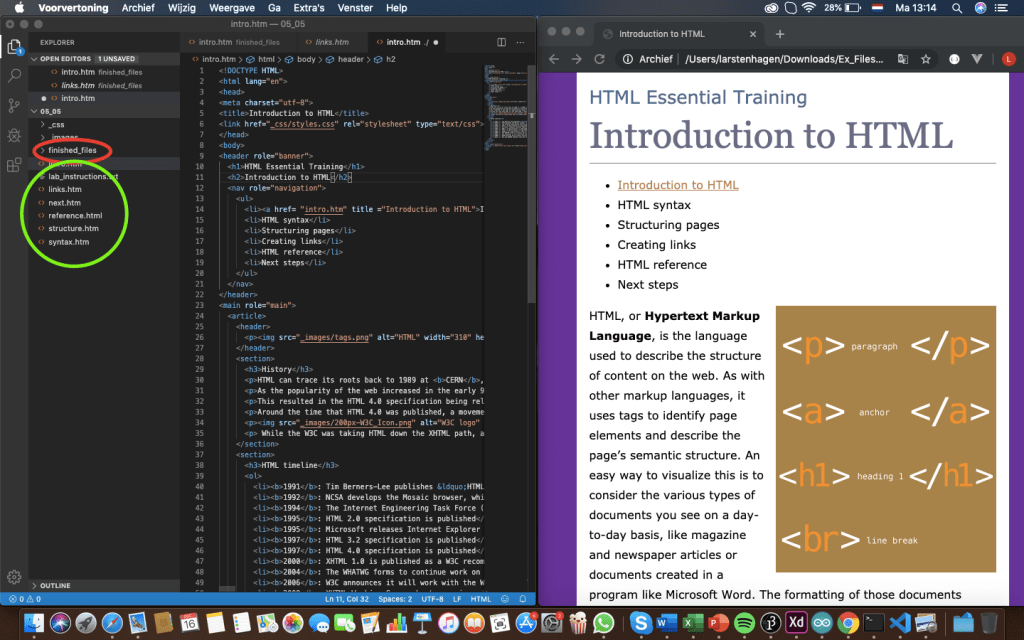Click the split editor icon
1024x640 pixels.
[500, 43]
